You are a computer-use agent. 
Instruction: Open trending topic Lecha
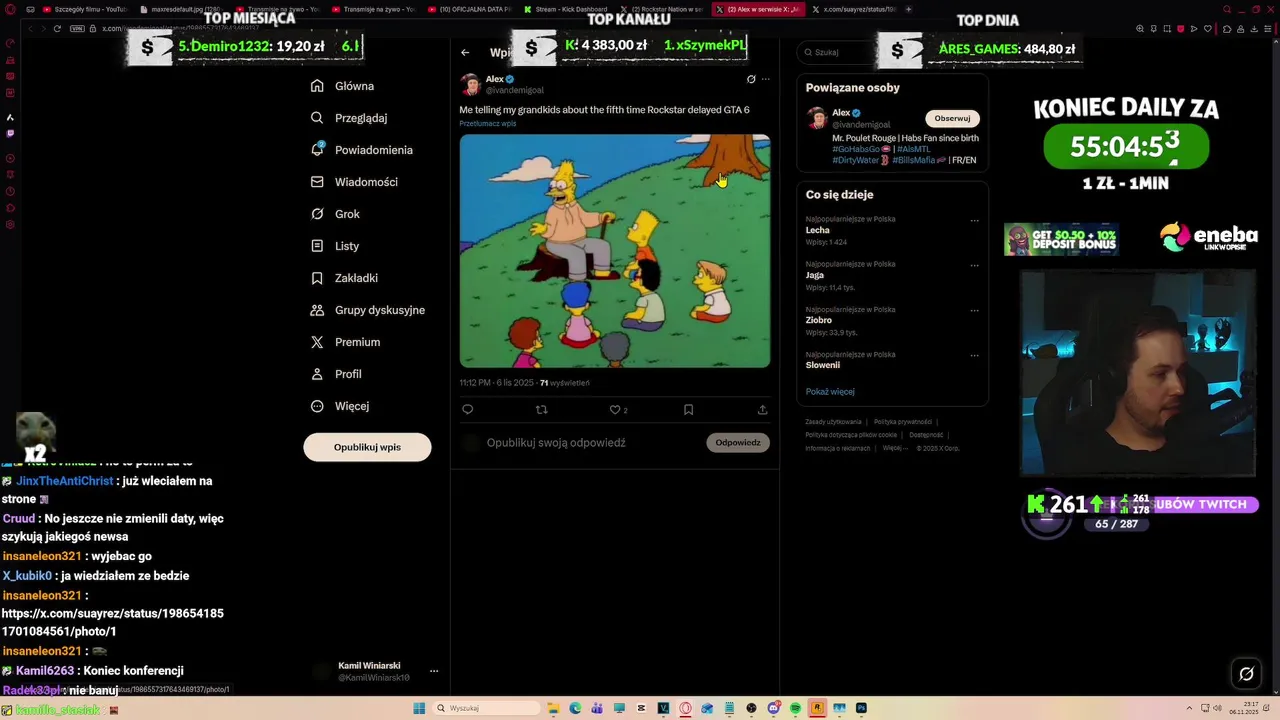tap(817, 230)
